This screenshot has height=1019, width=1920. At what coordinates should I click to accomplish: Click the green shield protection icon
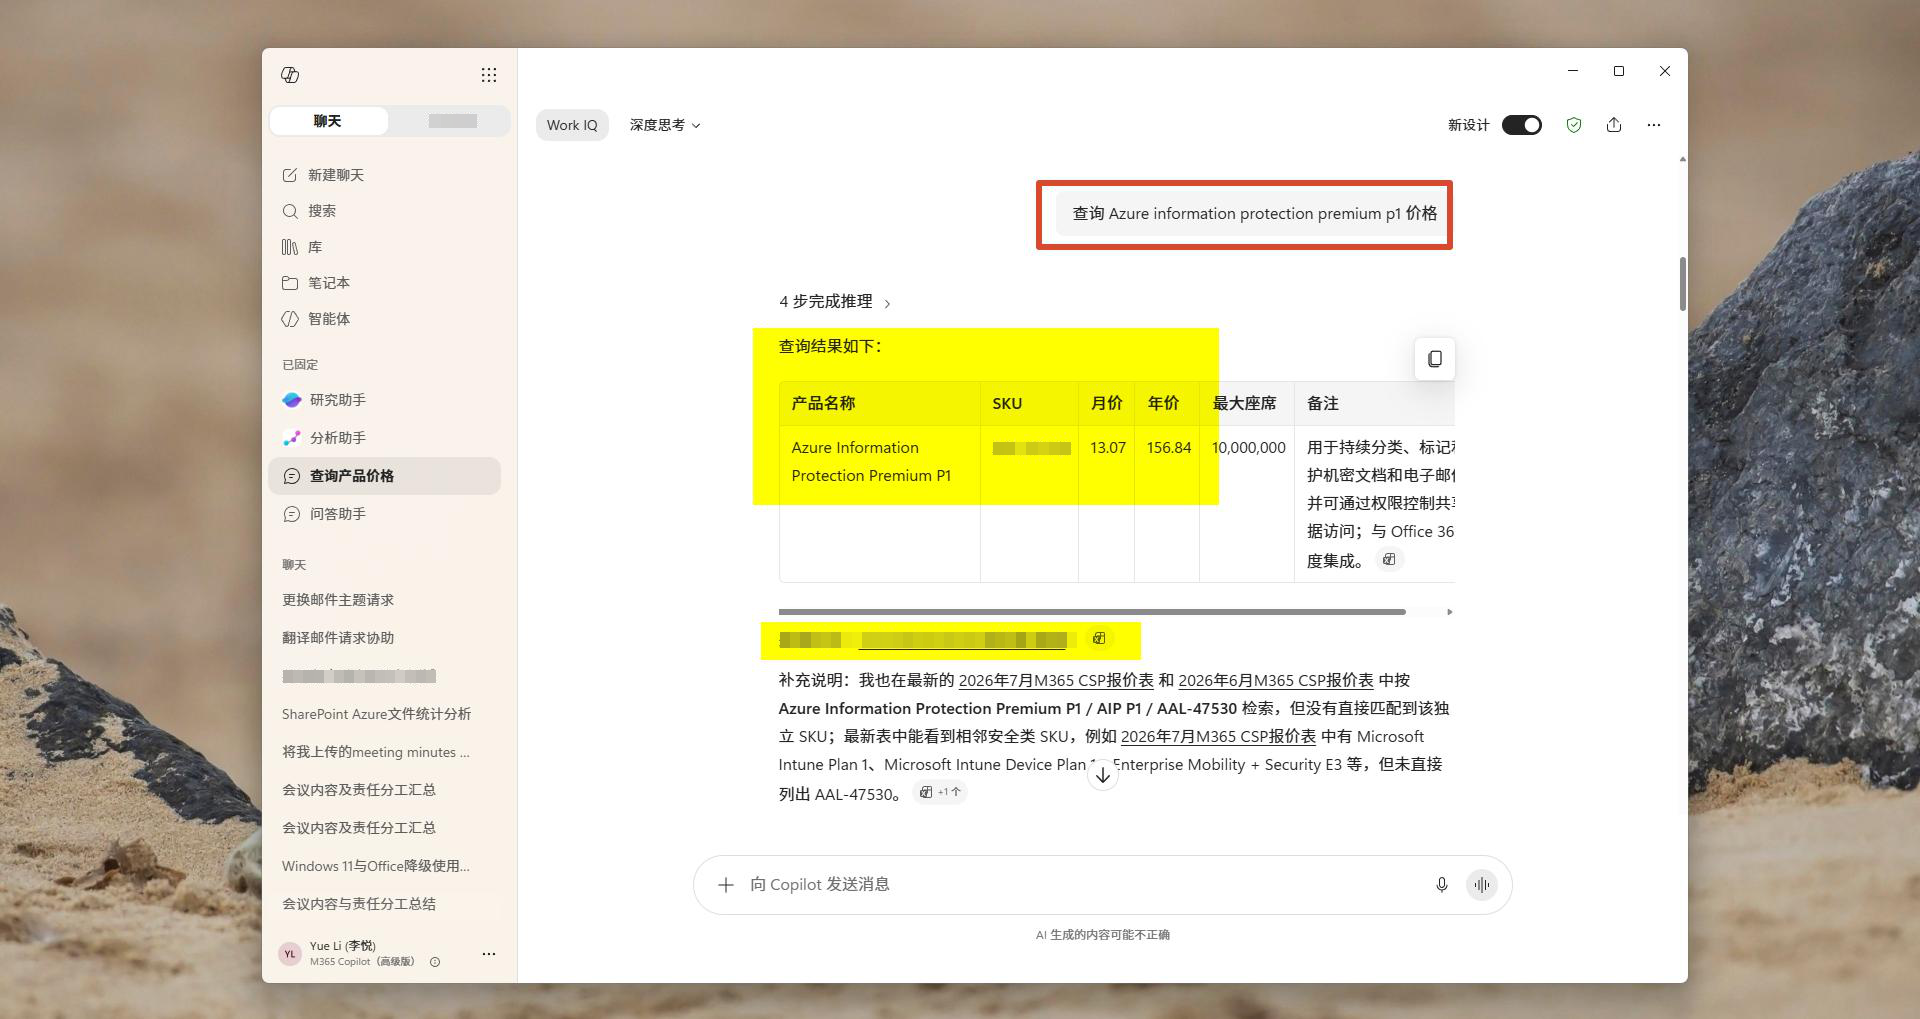click(x=1574, y=125)
